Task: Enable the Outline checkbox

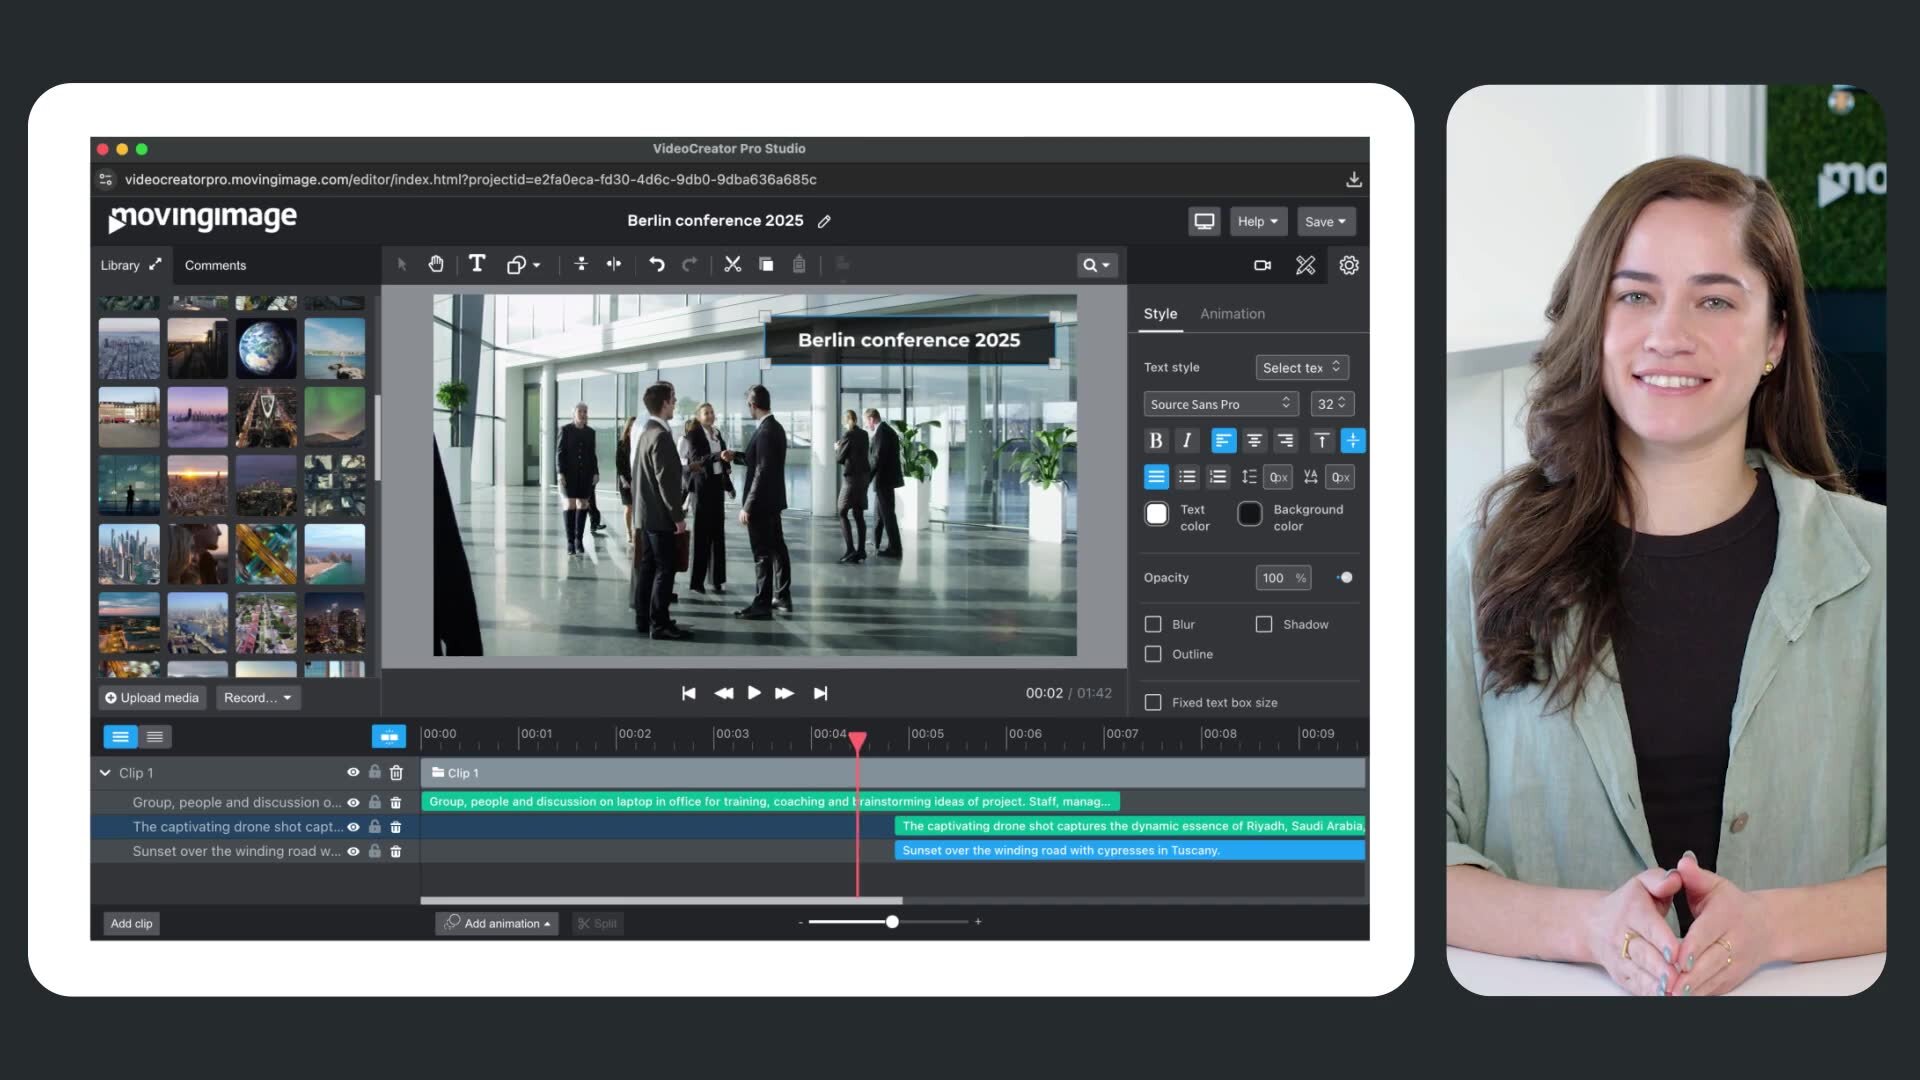Action: [x=1153, y=654]
